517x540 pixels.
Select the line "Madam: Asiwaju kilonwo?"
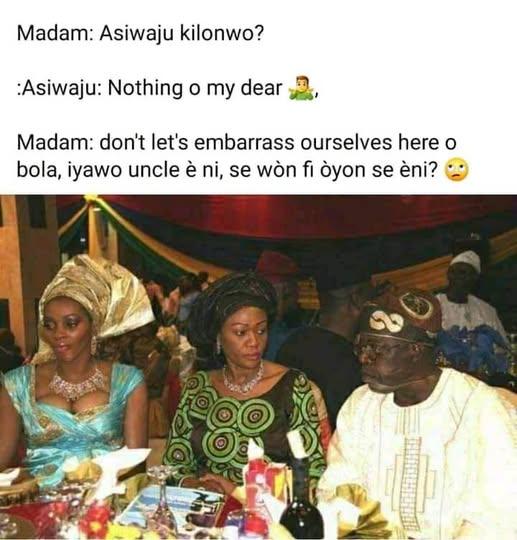[140, 33]
